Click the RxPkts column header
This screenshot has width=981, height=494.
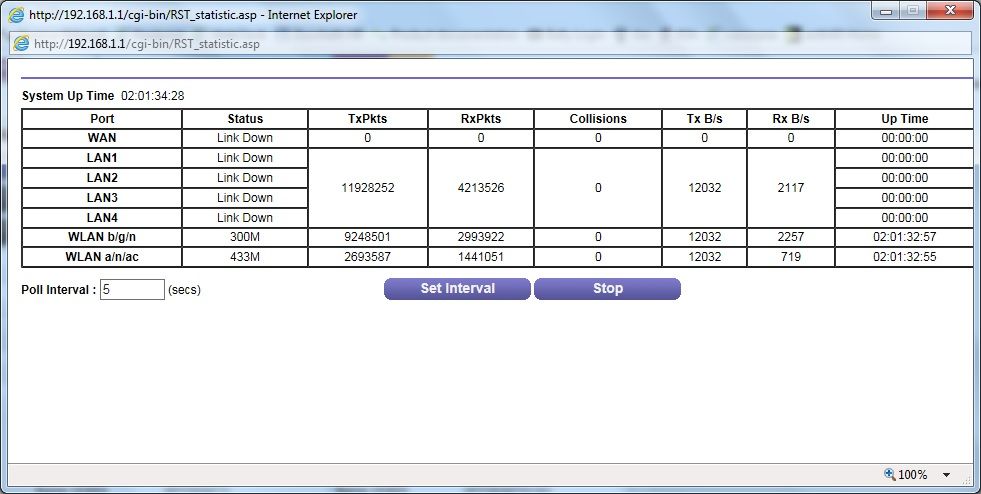pos(480,119)
